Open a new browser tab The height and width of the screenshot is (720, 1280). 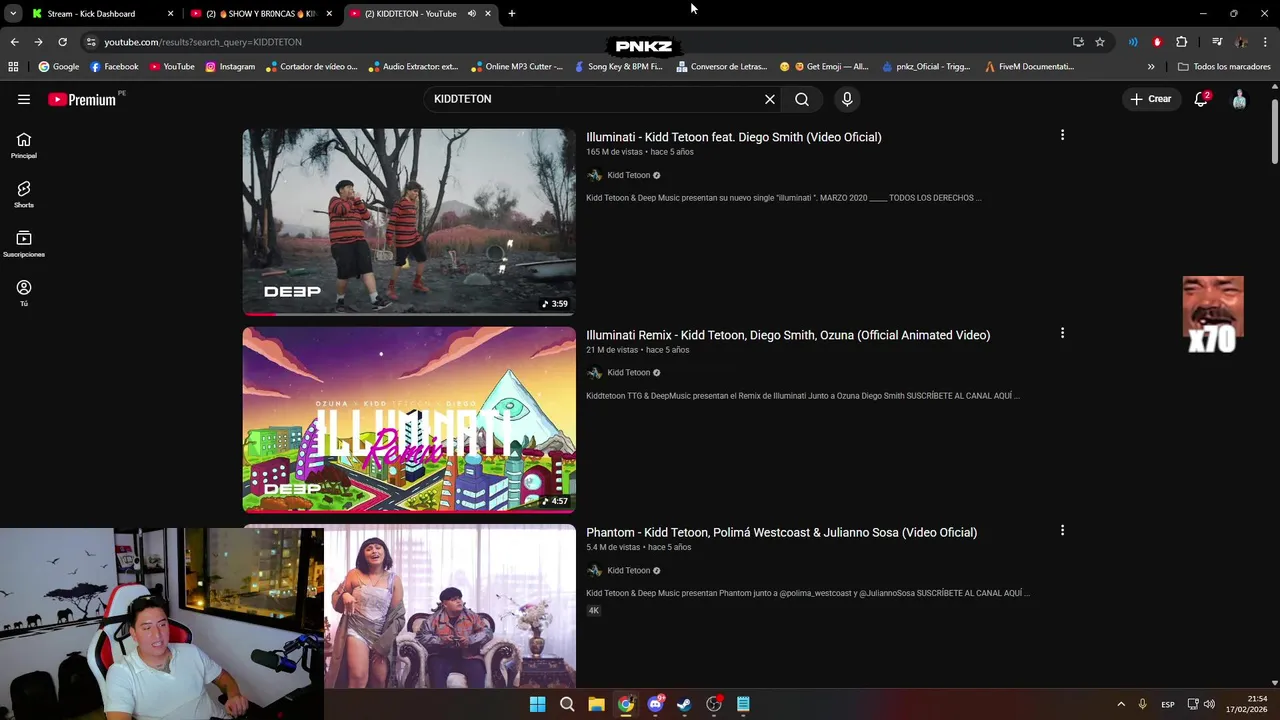(512, 14)
